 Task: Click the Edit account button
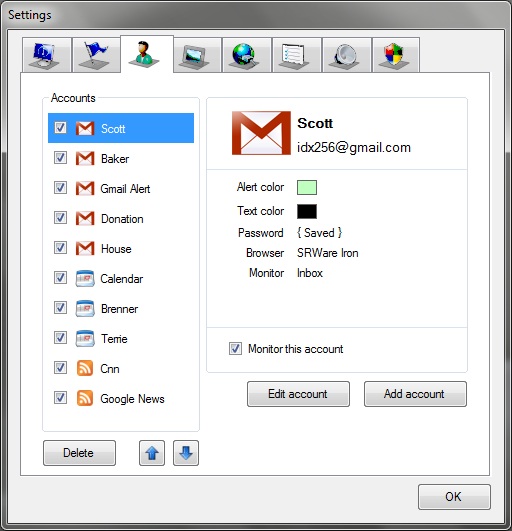[x=298, y=394]
